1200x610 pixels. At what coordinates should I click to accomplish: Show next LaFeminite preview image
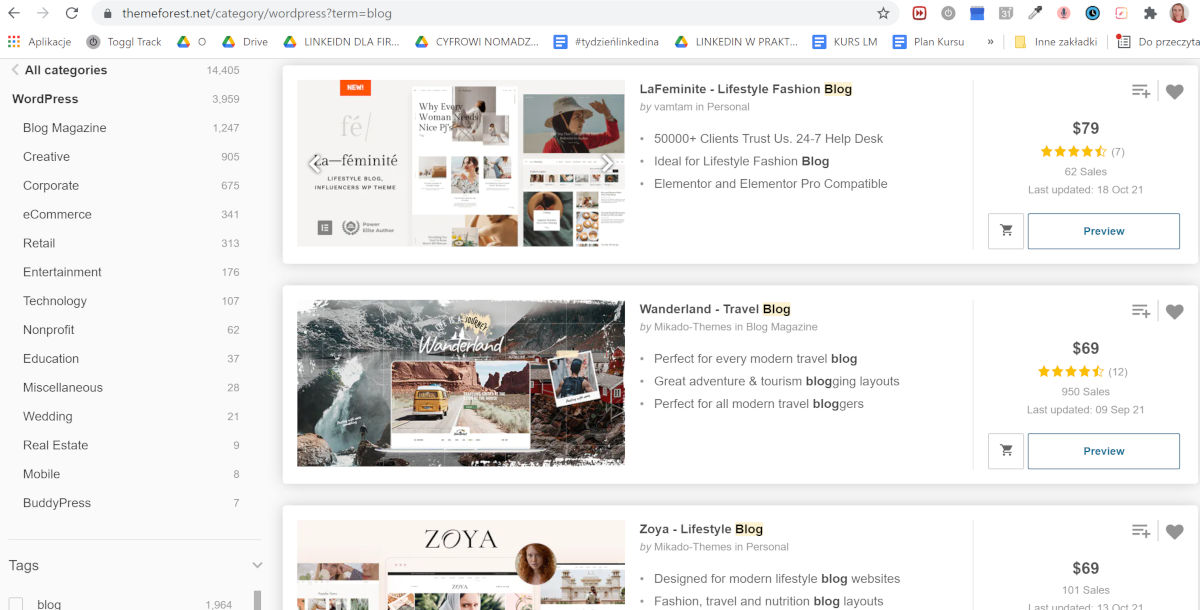pos(607,163)
